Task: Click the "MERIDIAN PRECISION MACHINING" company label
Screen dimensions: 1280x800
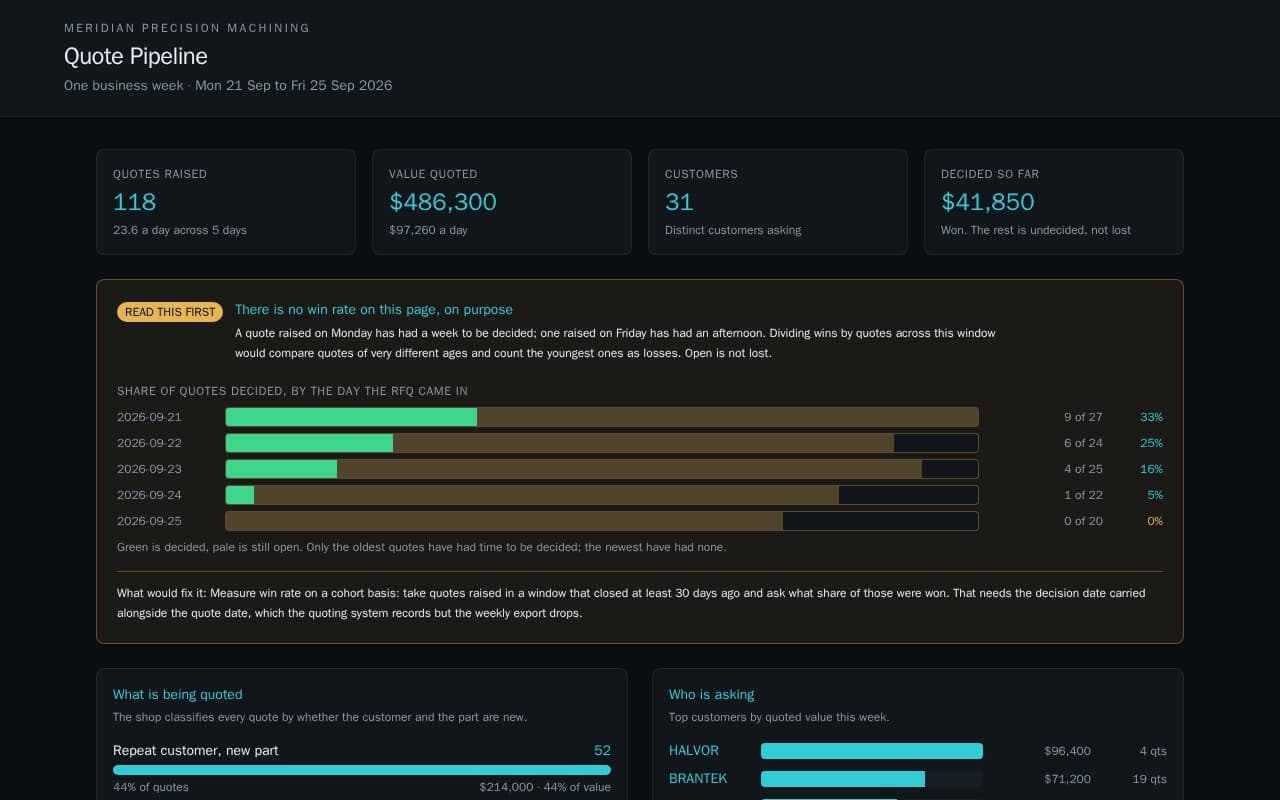Action: [187, 28]
